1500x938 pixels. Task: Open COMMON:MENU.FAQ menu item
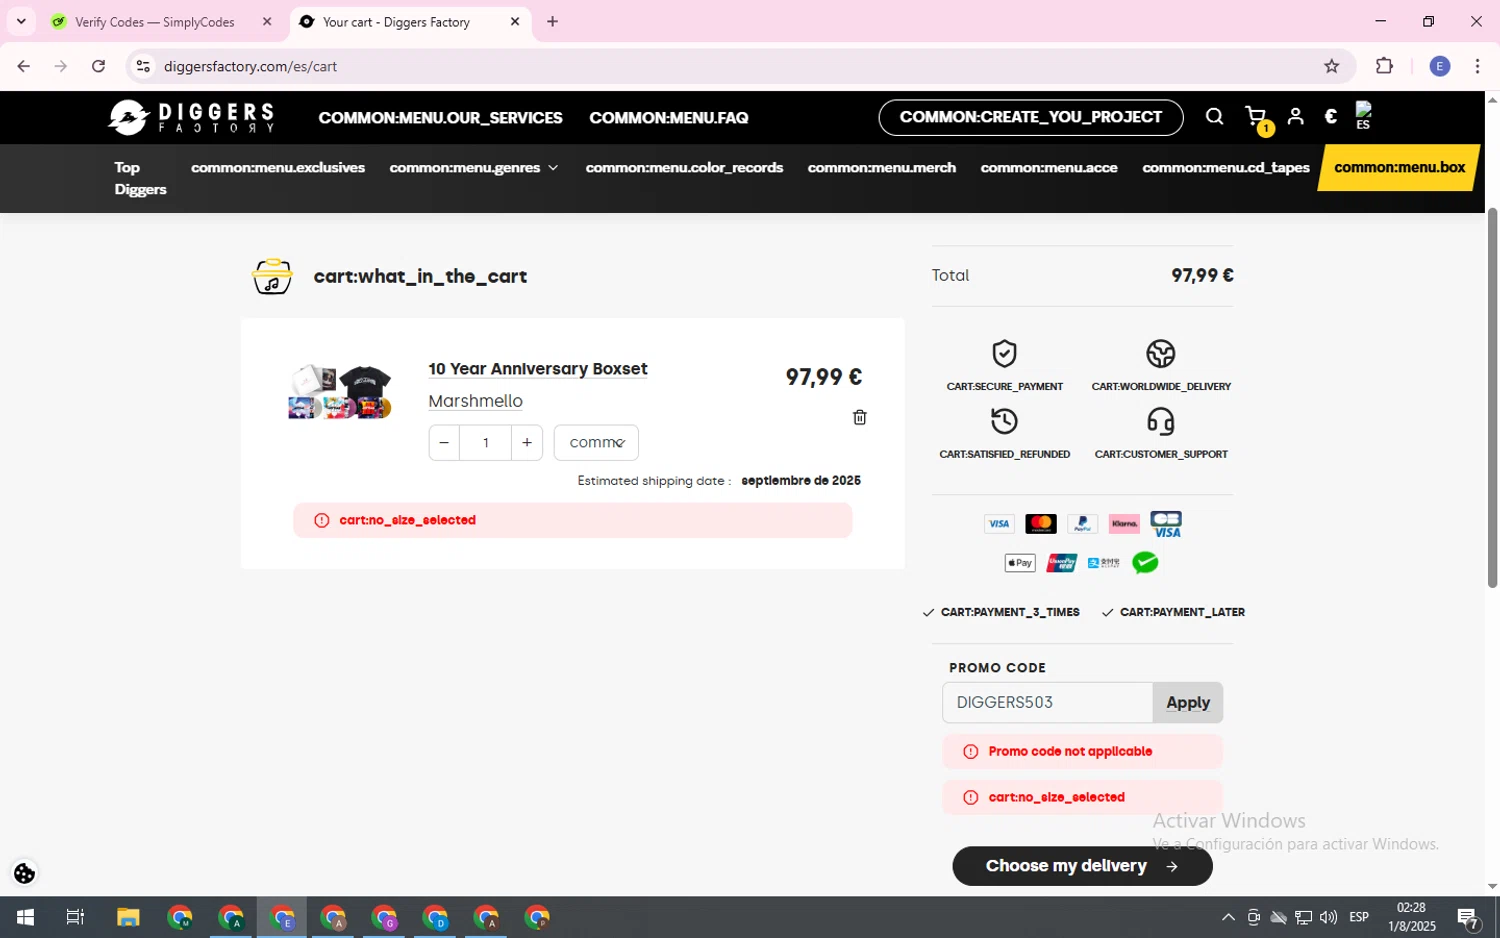(x=668, y=117)
